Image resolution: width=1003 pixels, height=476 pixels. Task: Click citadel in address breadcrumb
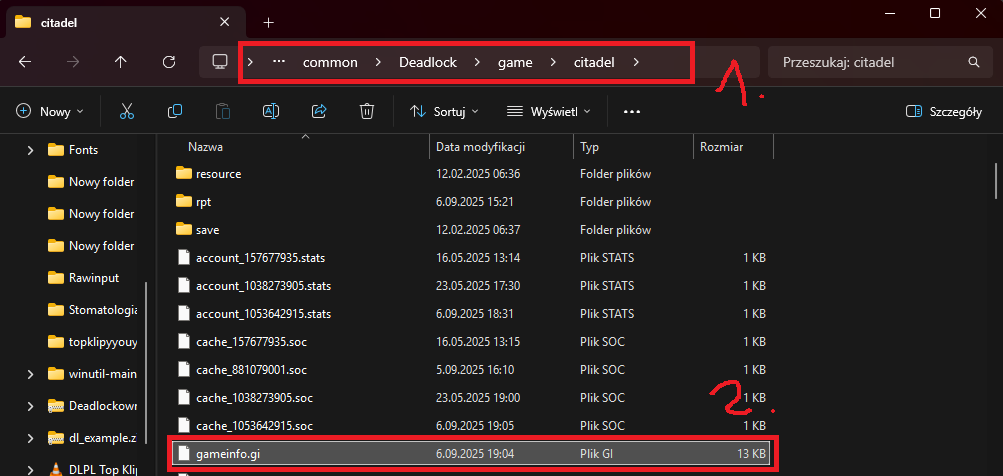click(594, 63)
